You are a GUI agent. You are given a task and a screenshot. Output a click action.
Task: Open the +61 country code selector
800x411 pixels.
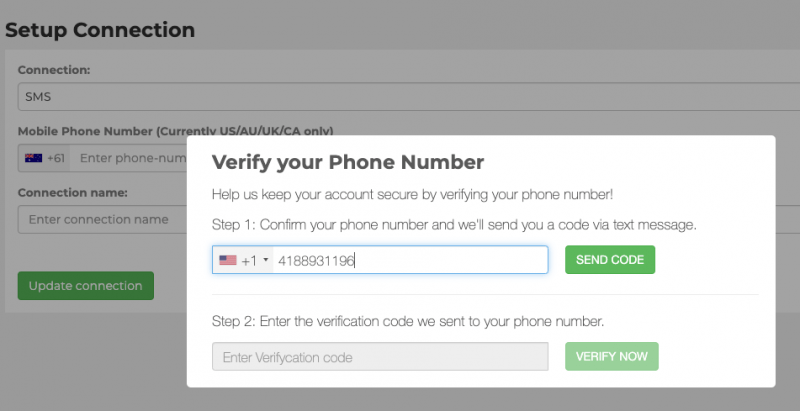(45, 158)
